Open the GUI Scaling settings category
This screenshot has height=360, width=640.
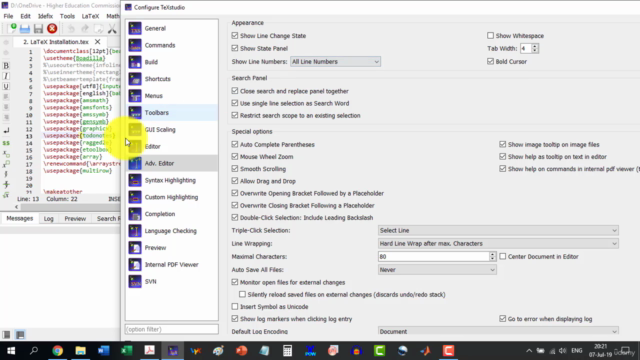171,129
